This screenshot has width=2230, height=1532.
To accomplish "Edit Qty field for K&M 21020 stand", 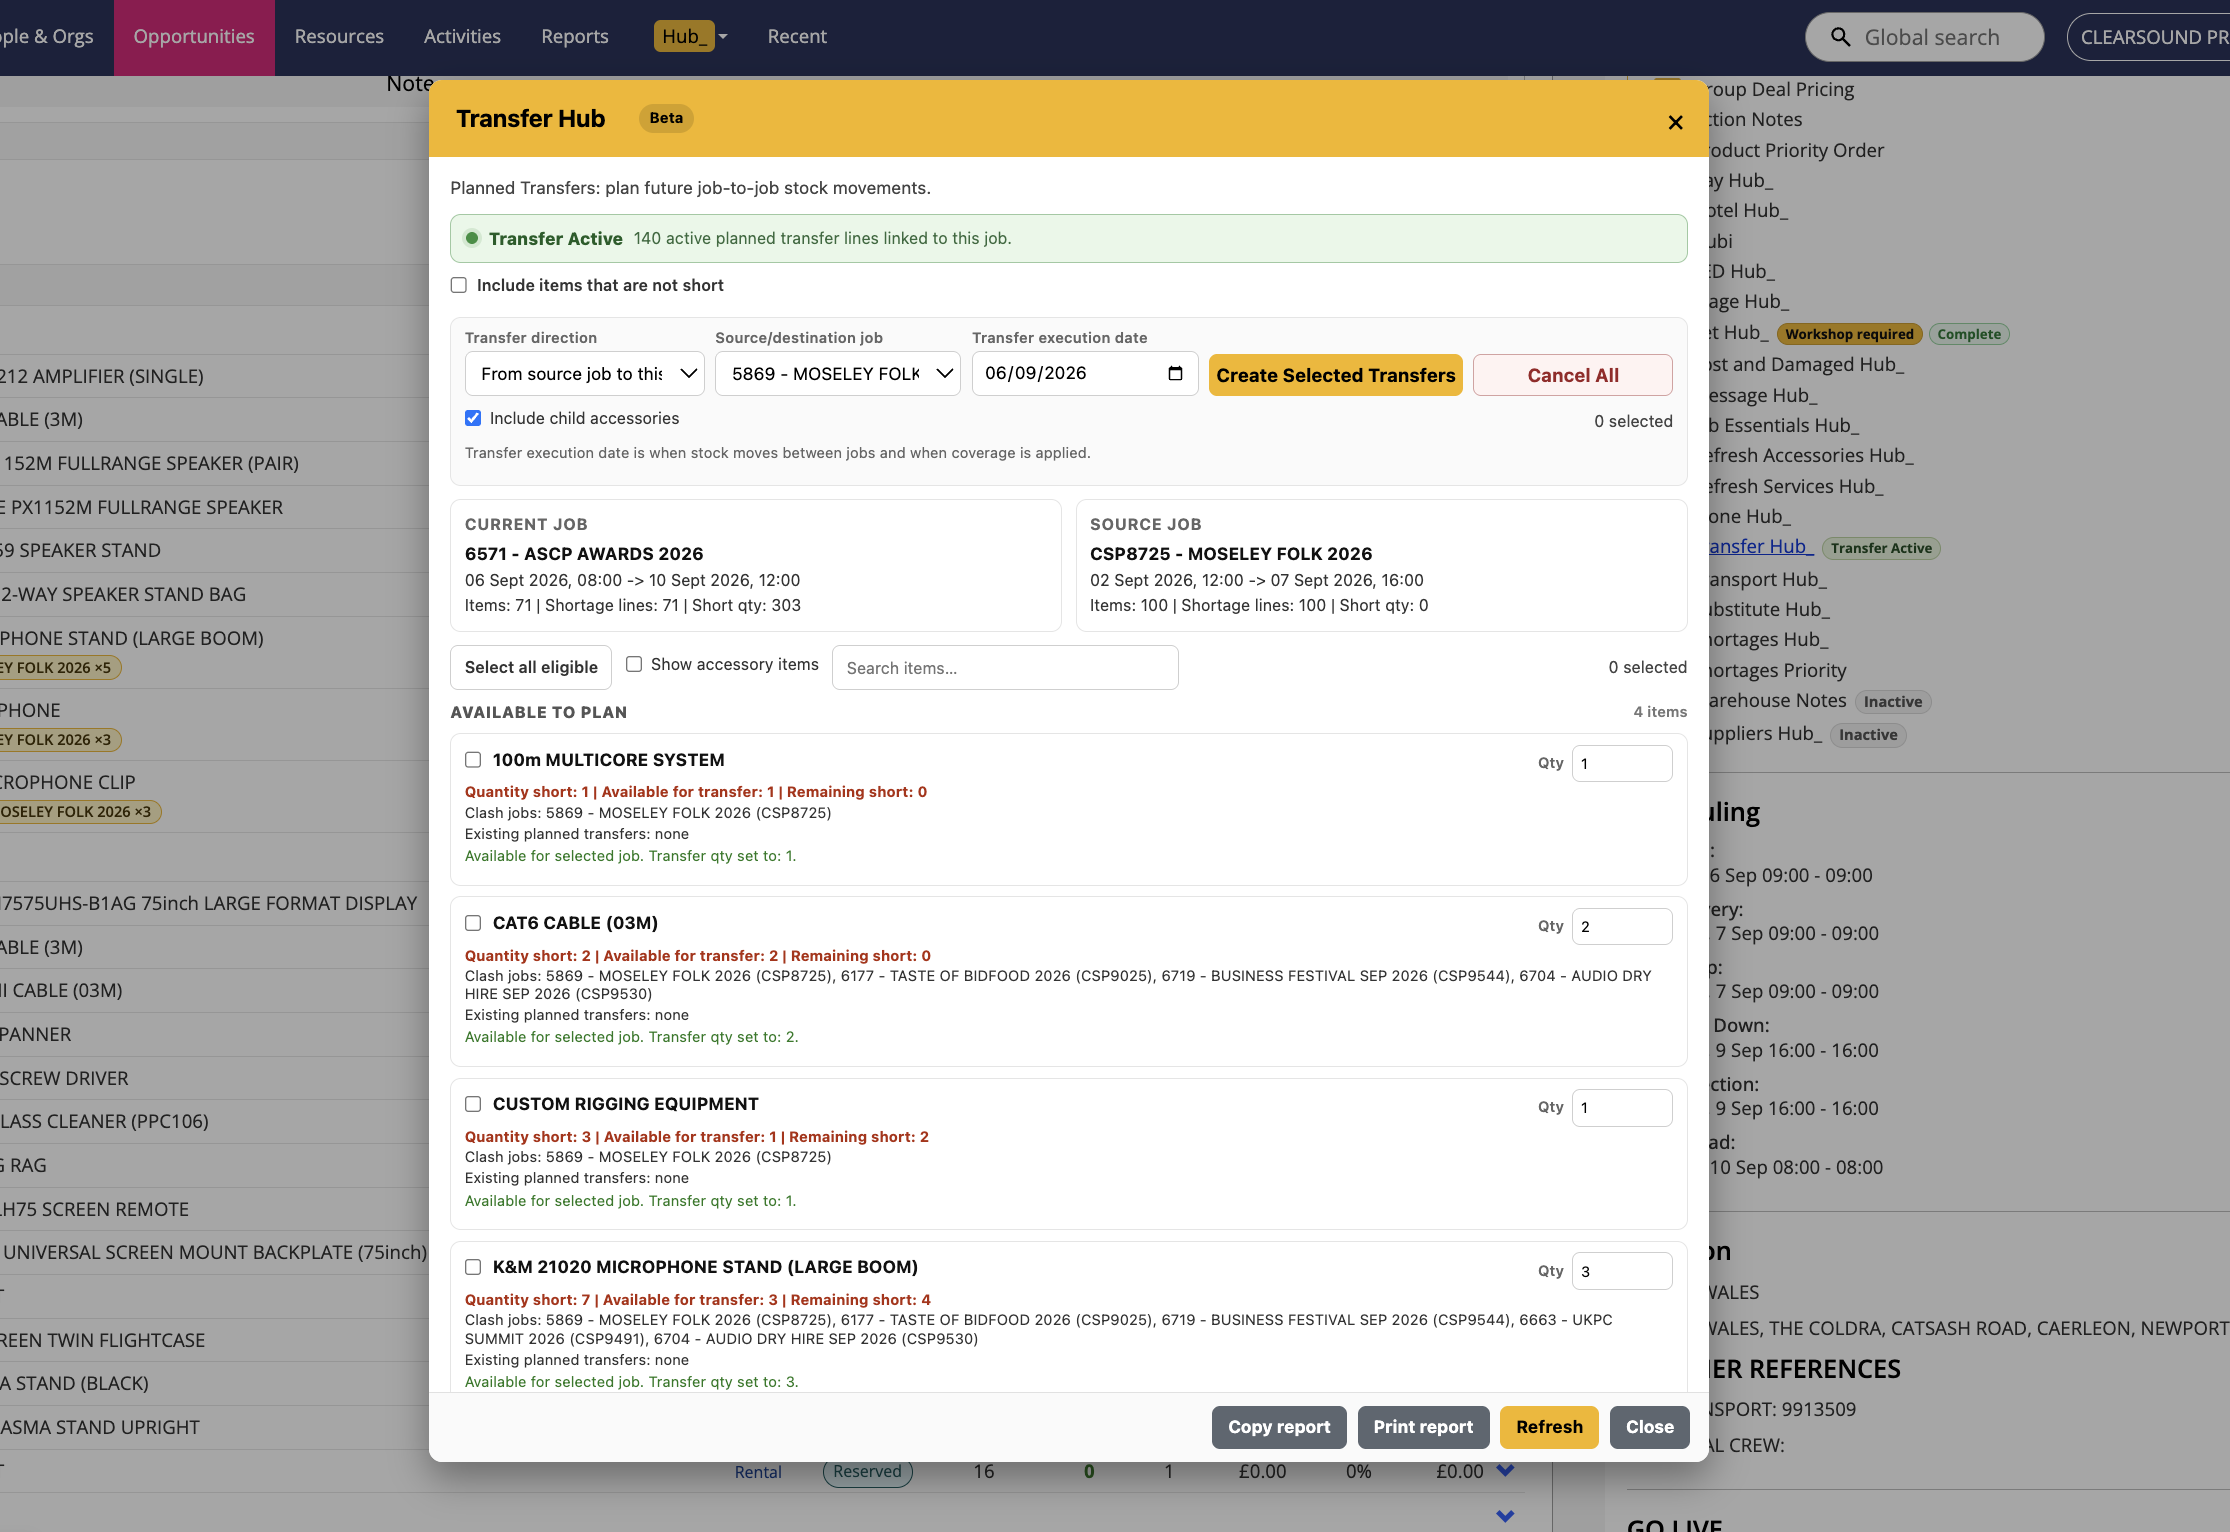I will tap(1622, 1271).
